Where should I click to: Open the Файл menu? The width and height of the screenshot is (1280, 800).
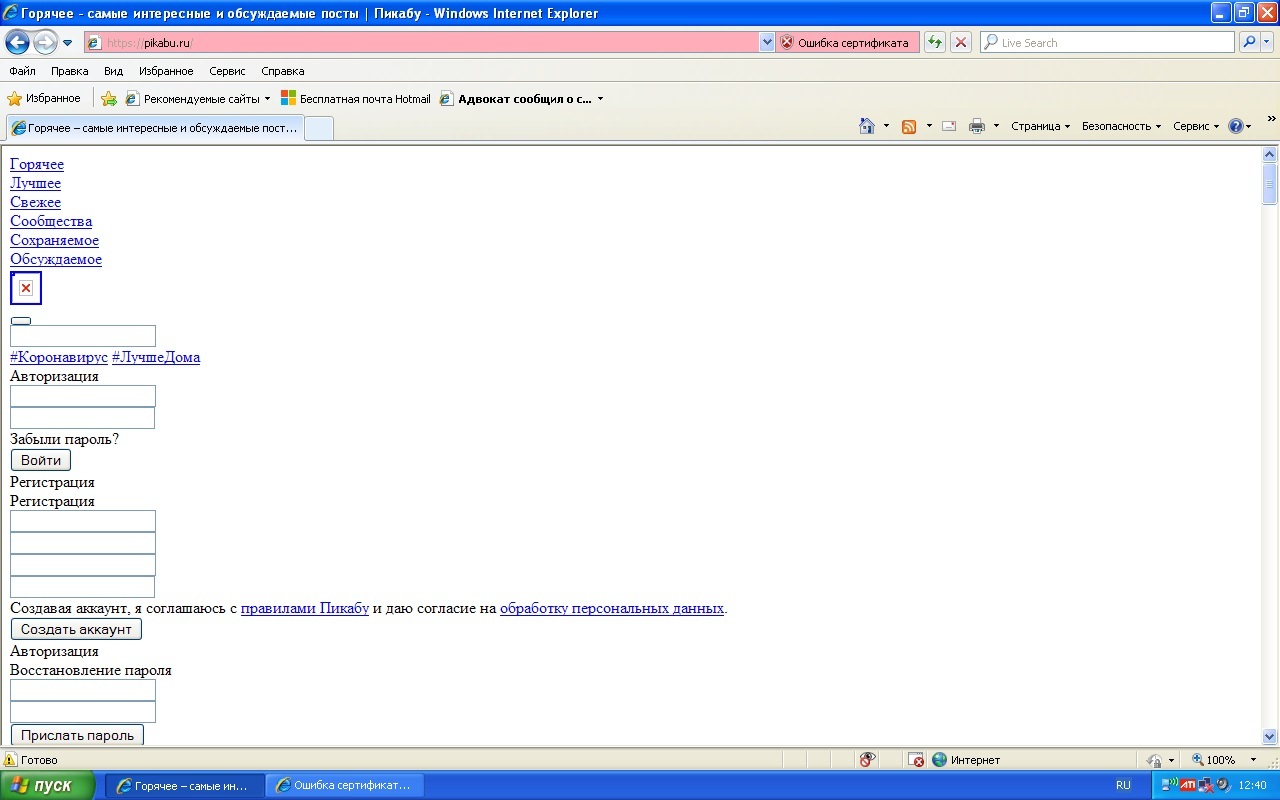[22, 71]
